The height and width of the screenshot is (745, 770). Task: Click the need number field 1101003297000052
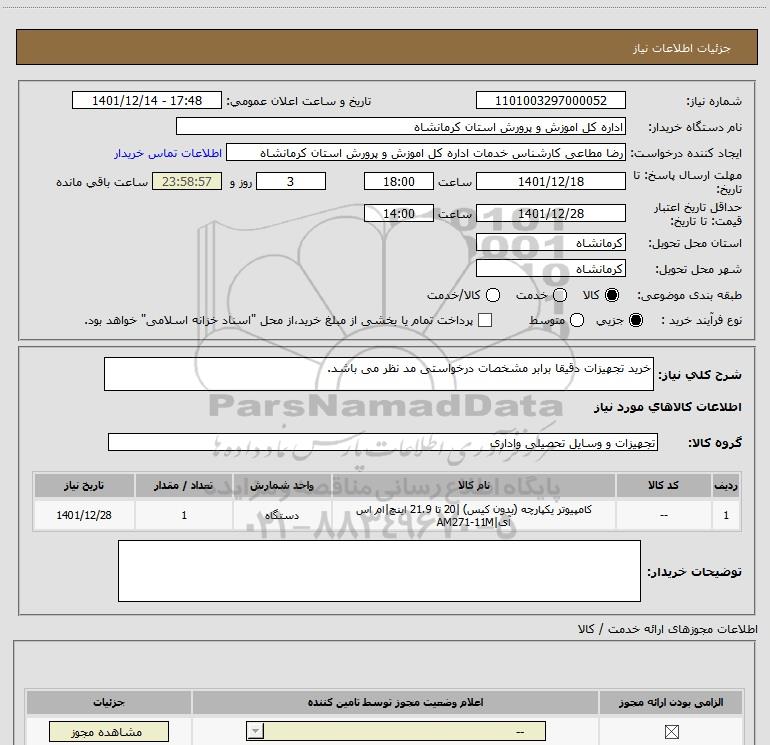click(550, 100)
